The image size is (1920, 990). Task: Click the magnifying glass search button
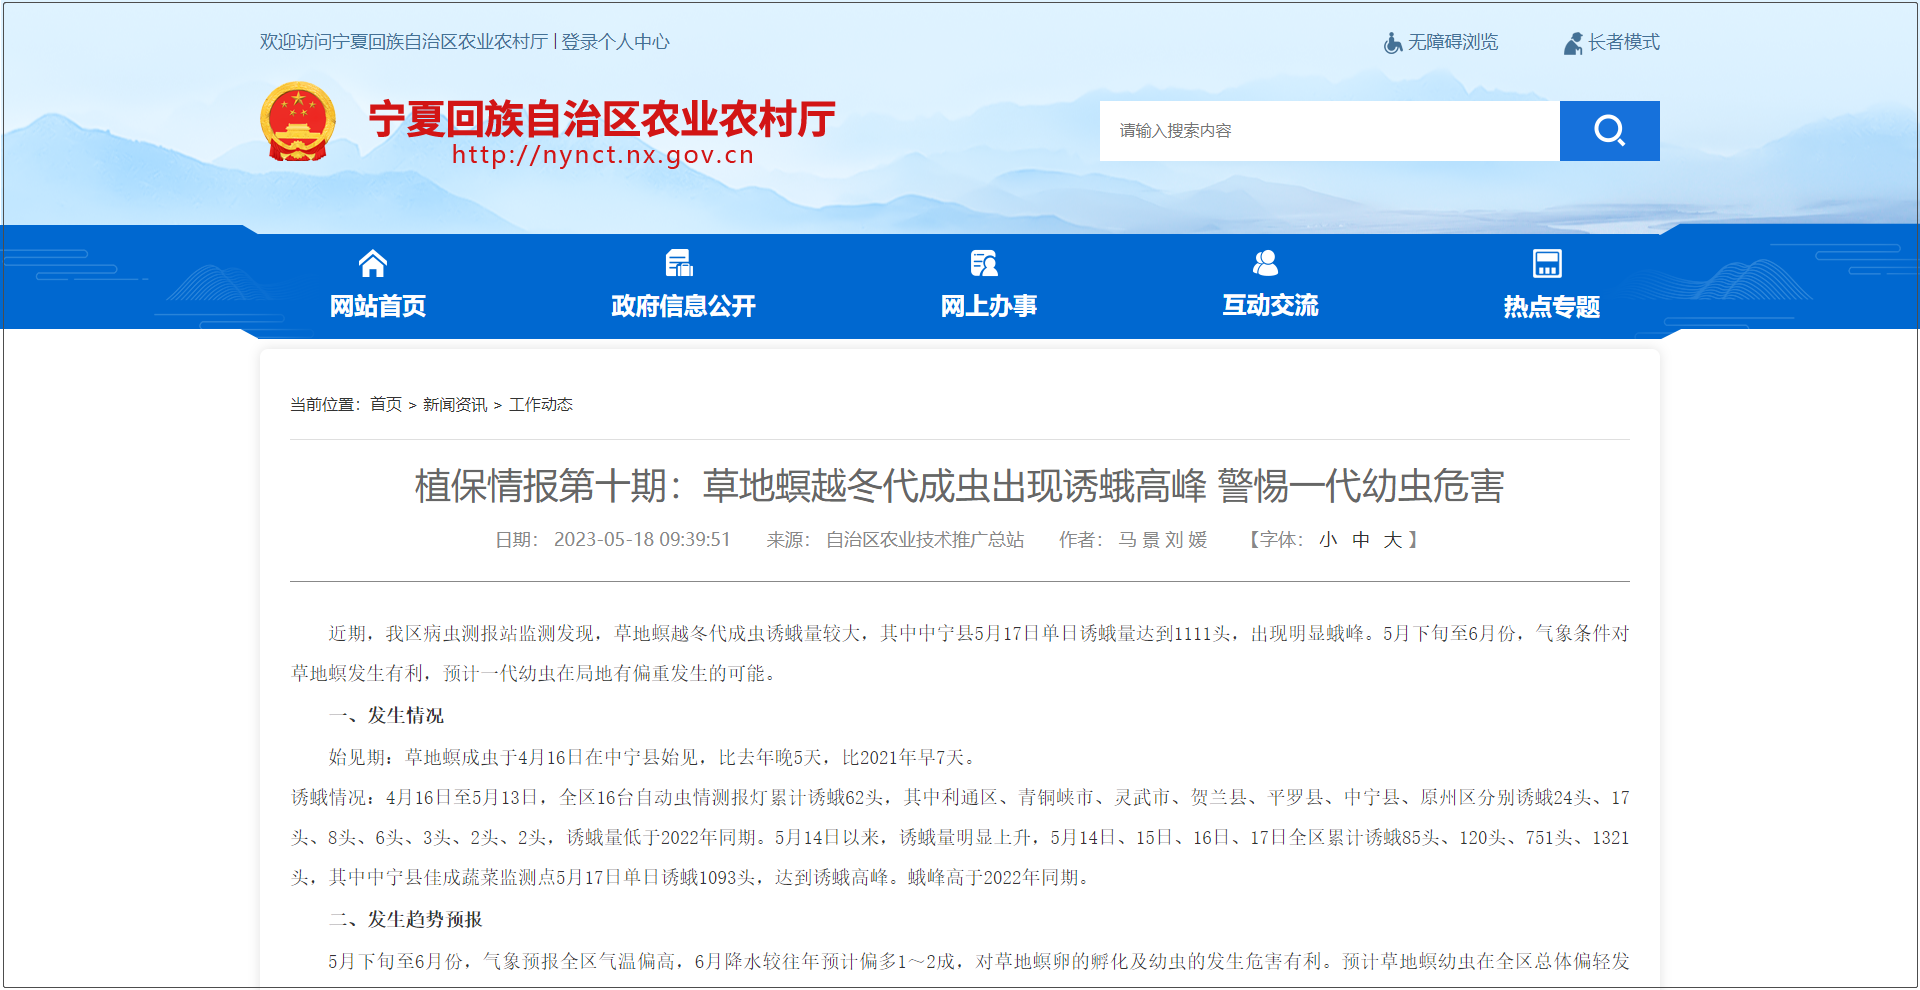1609,131
